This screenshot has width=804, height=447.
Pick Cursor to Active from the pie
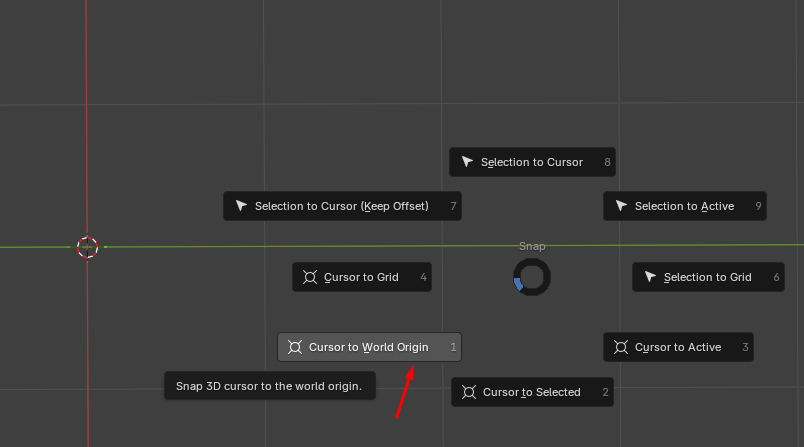[678, 347]
